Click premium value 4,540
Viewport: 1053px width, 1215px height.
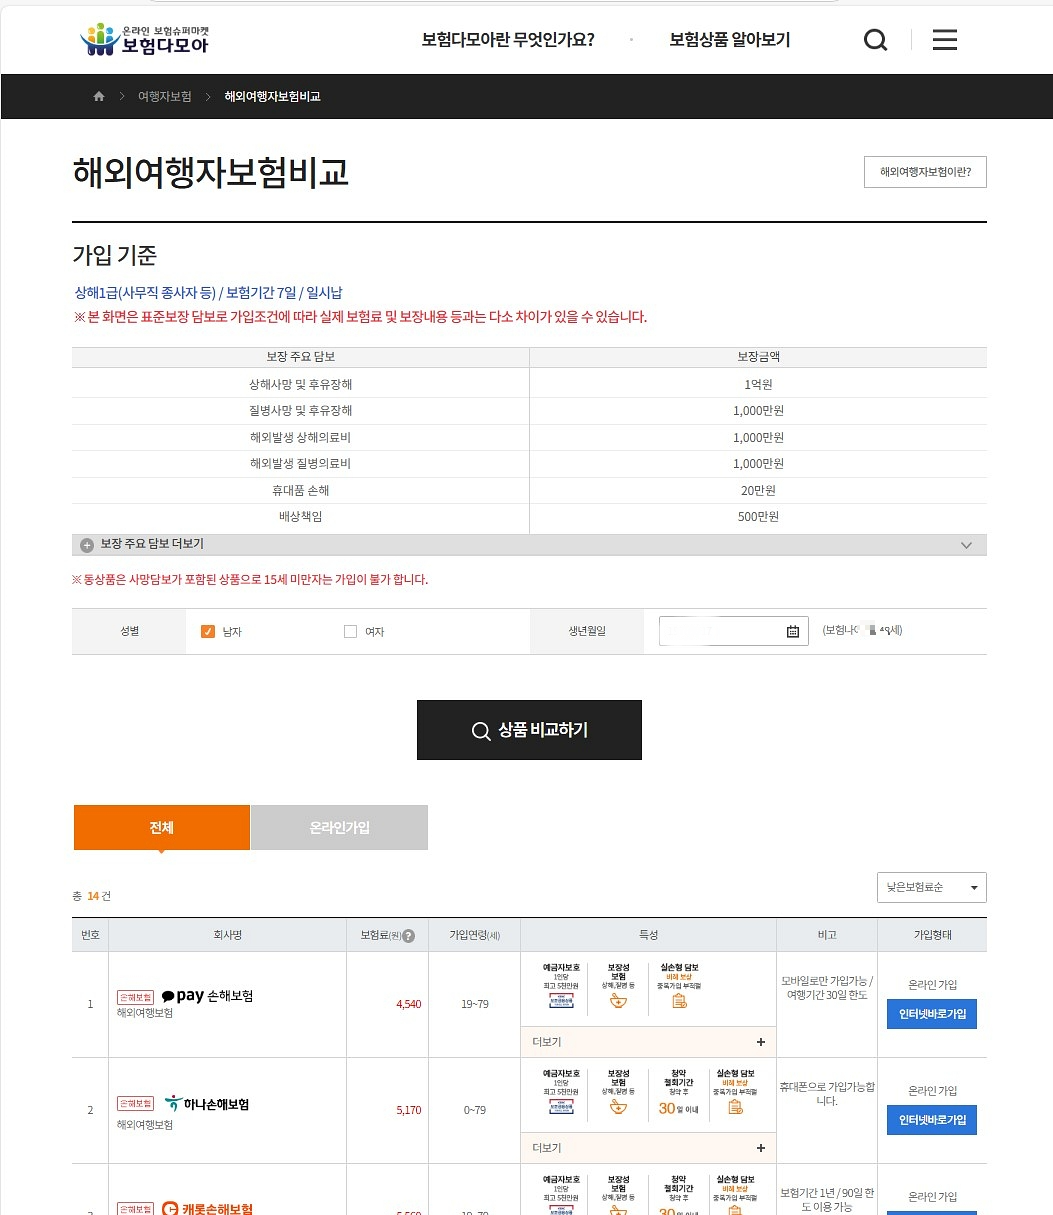tap(408, 1004)
